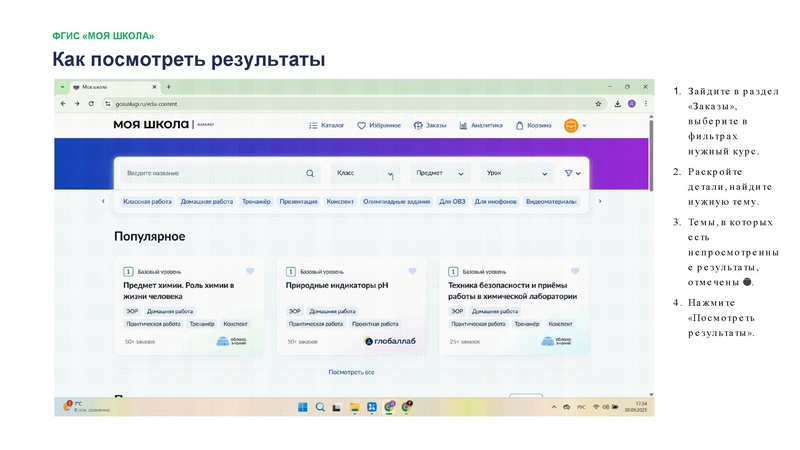Image resolution: width=800 pixels, height=450 pixels.
Task: Show hidden system tray icons
Action: (554, 407)
